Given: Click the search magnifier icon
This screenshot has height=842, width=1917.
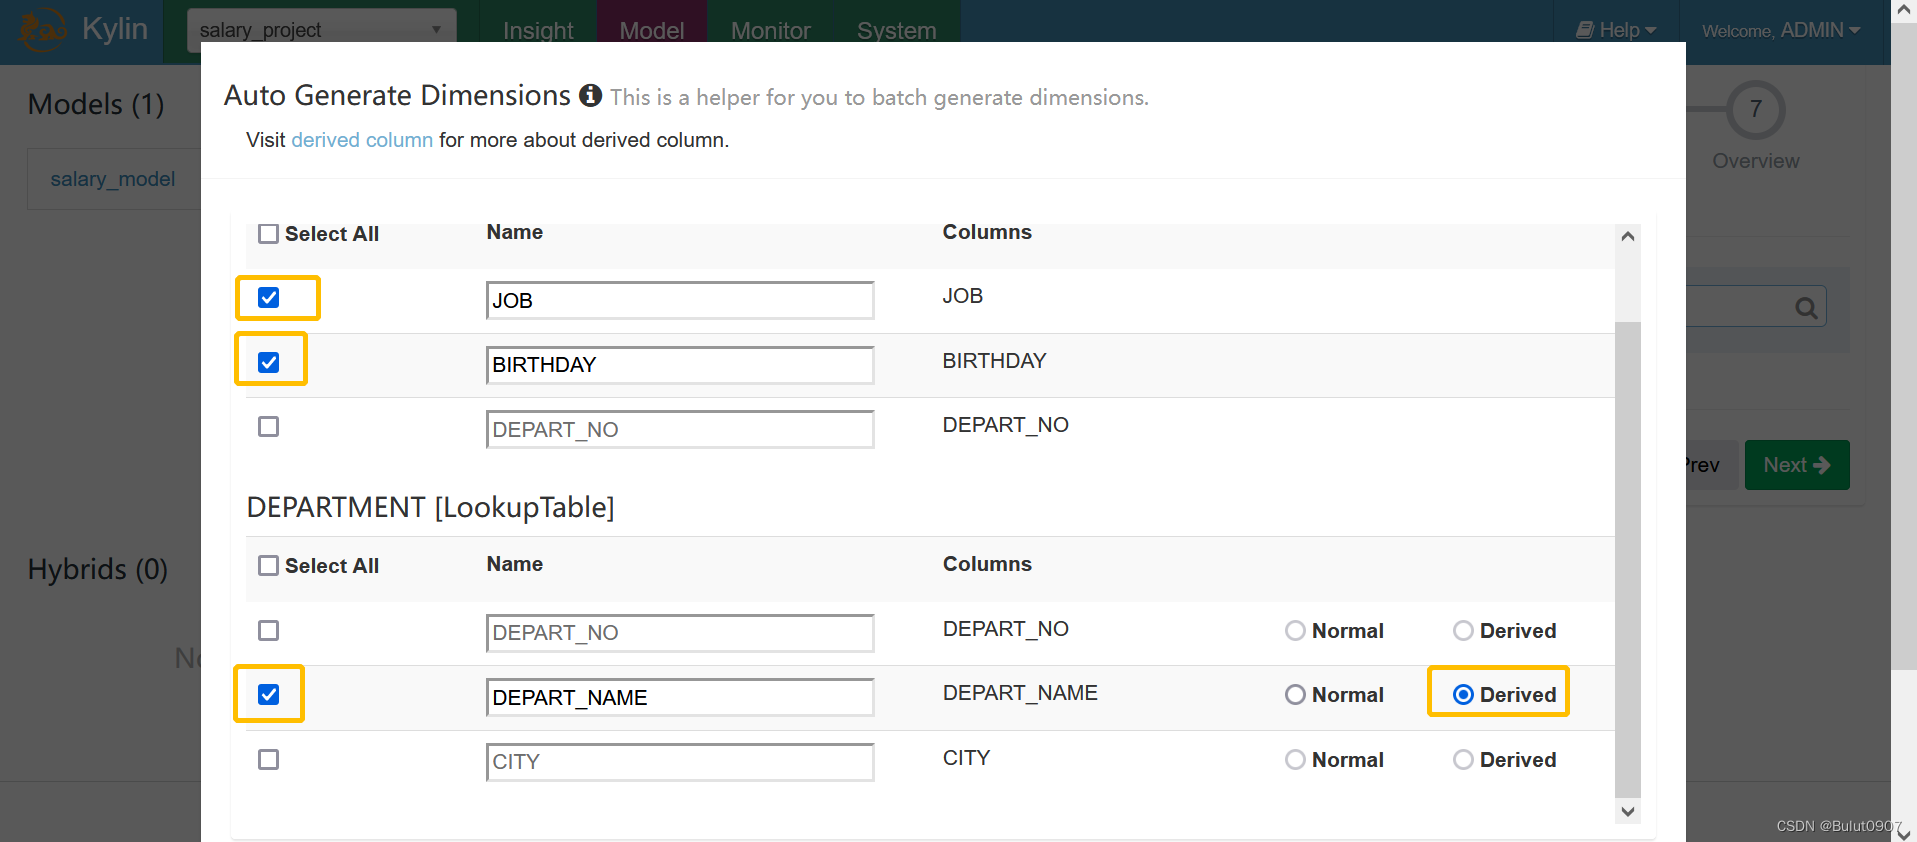Looking at the screenshot, I should (1805, 308).
